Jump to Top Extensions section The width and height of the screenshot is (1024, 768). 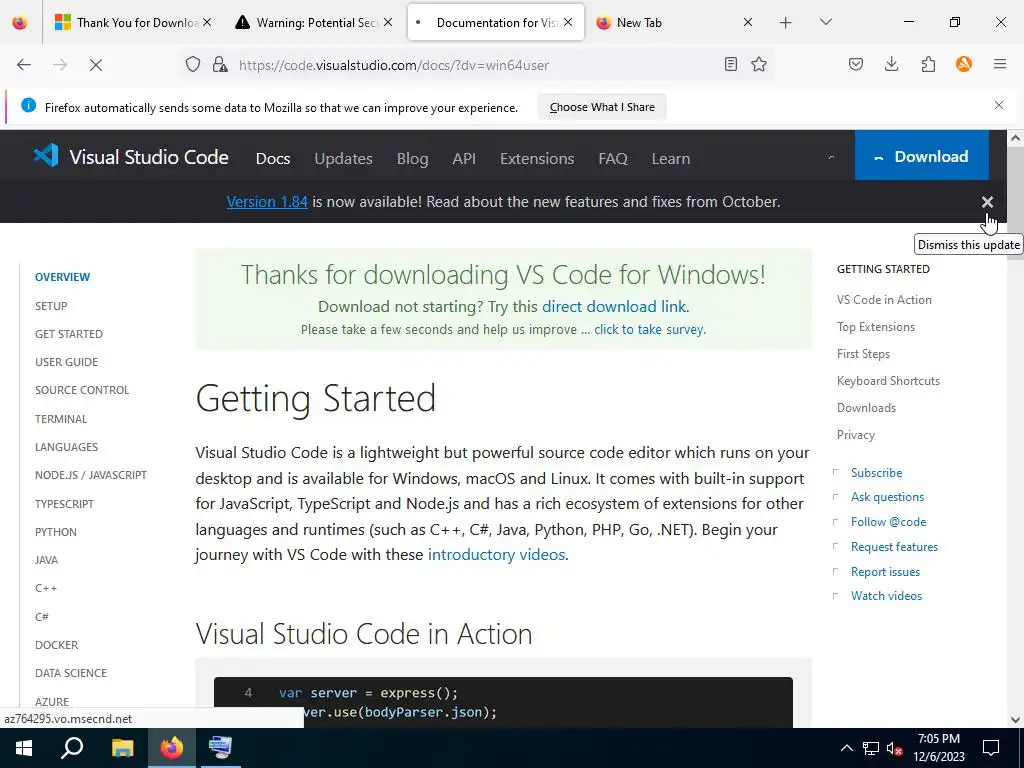876,327
